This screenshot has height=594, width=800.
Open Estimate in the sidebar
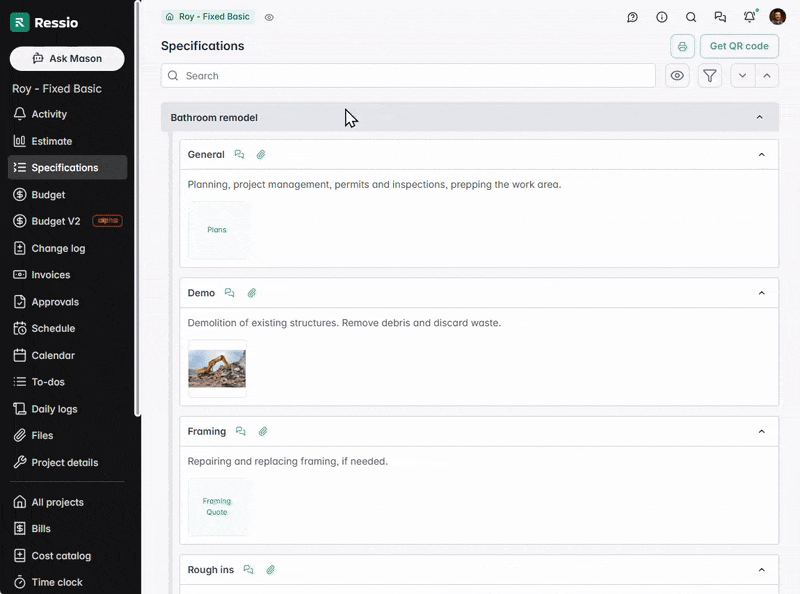pos(51,141)
